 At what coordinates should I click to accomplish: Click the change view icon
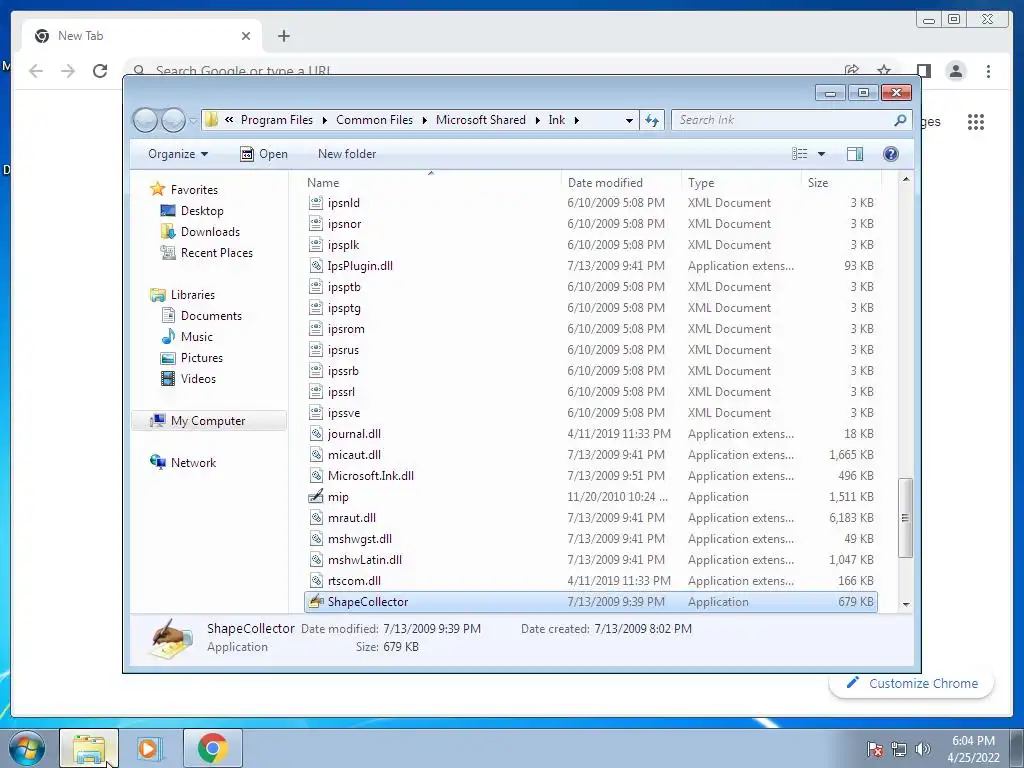coord(800,154)
